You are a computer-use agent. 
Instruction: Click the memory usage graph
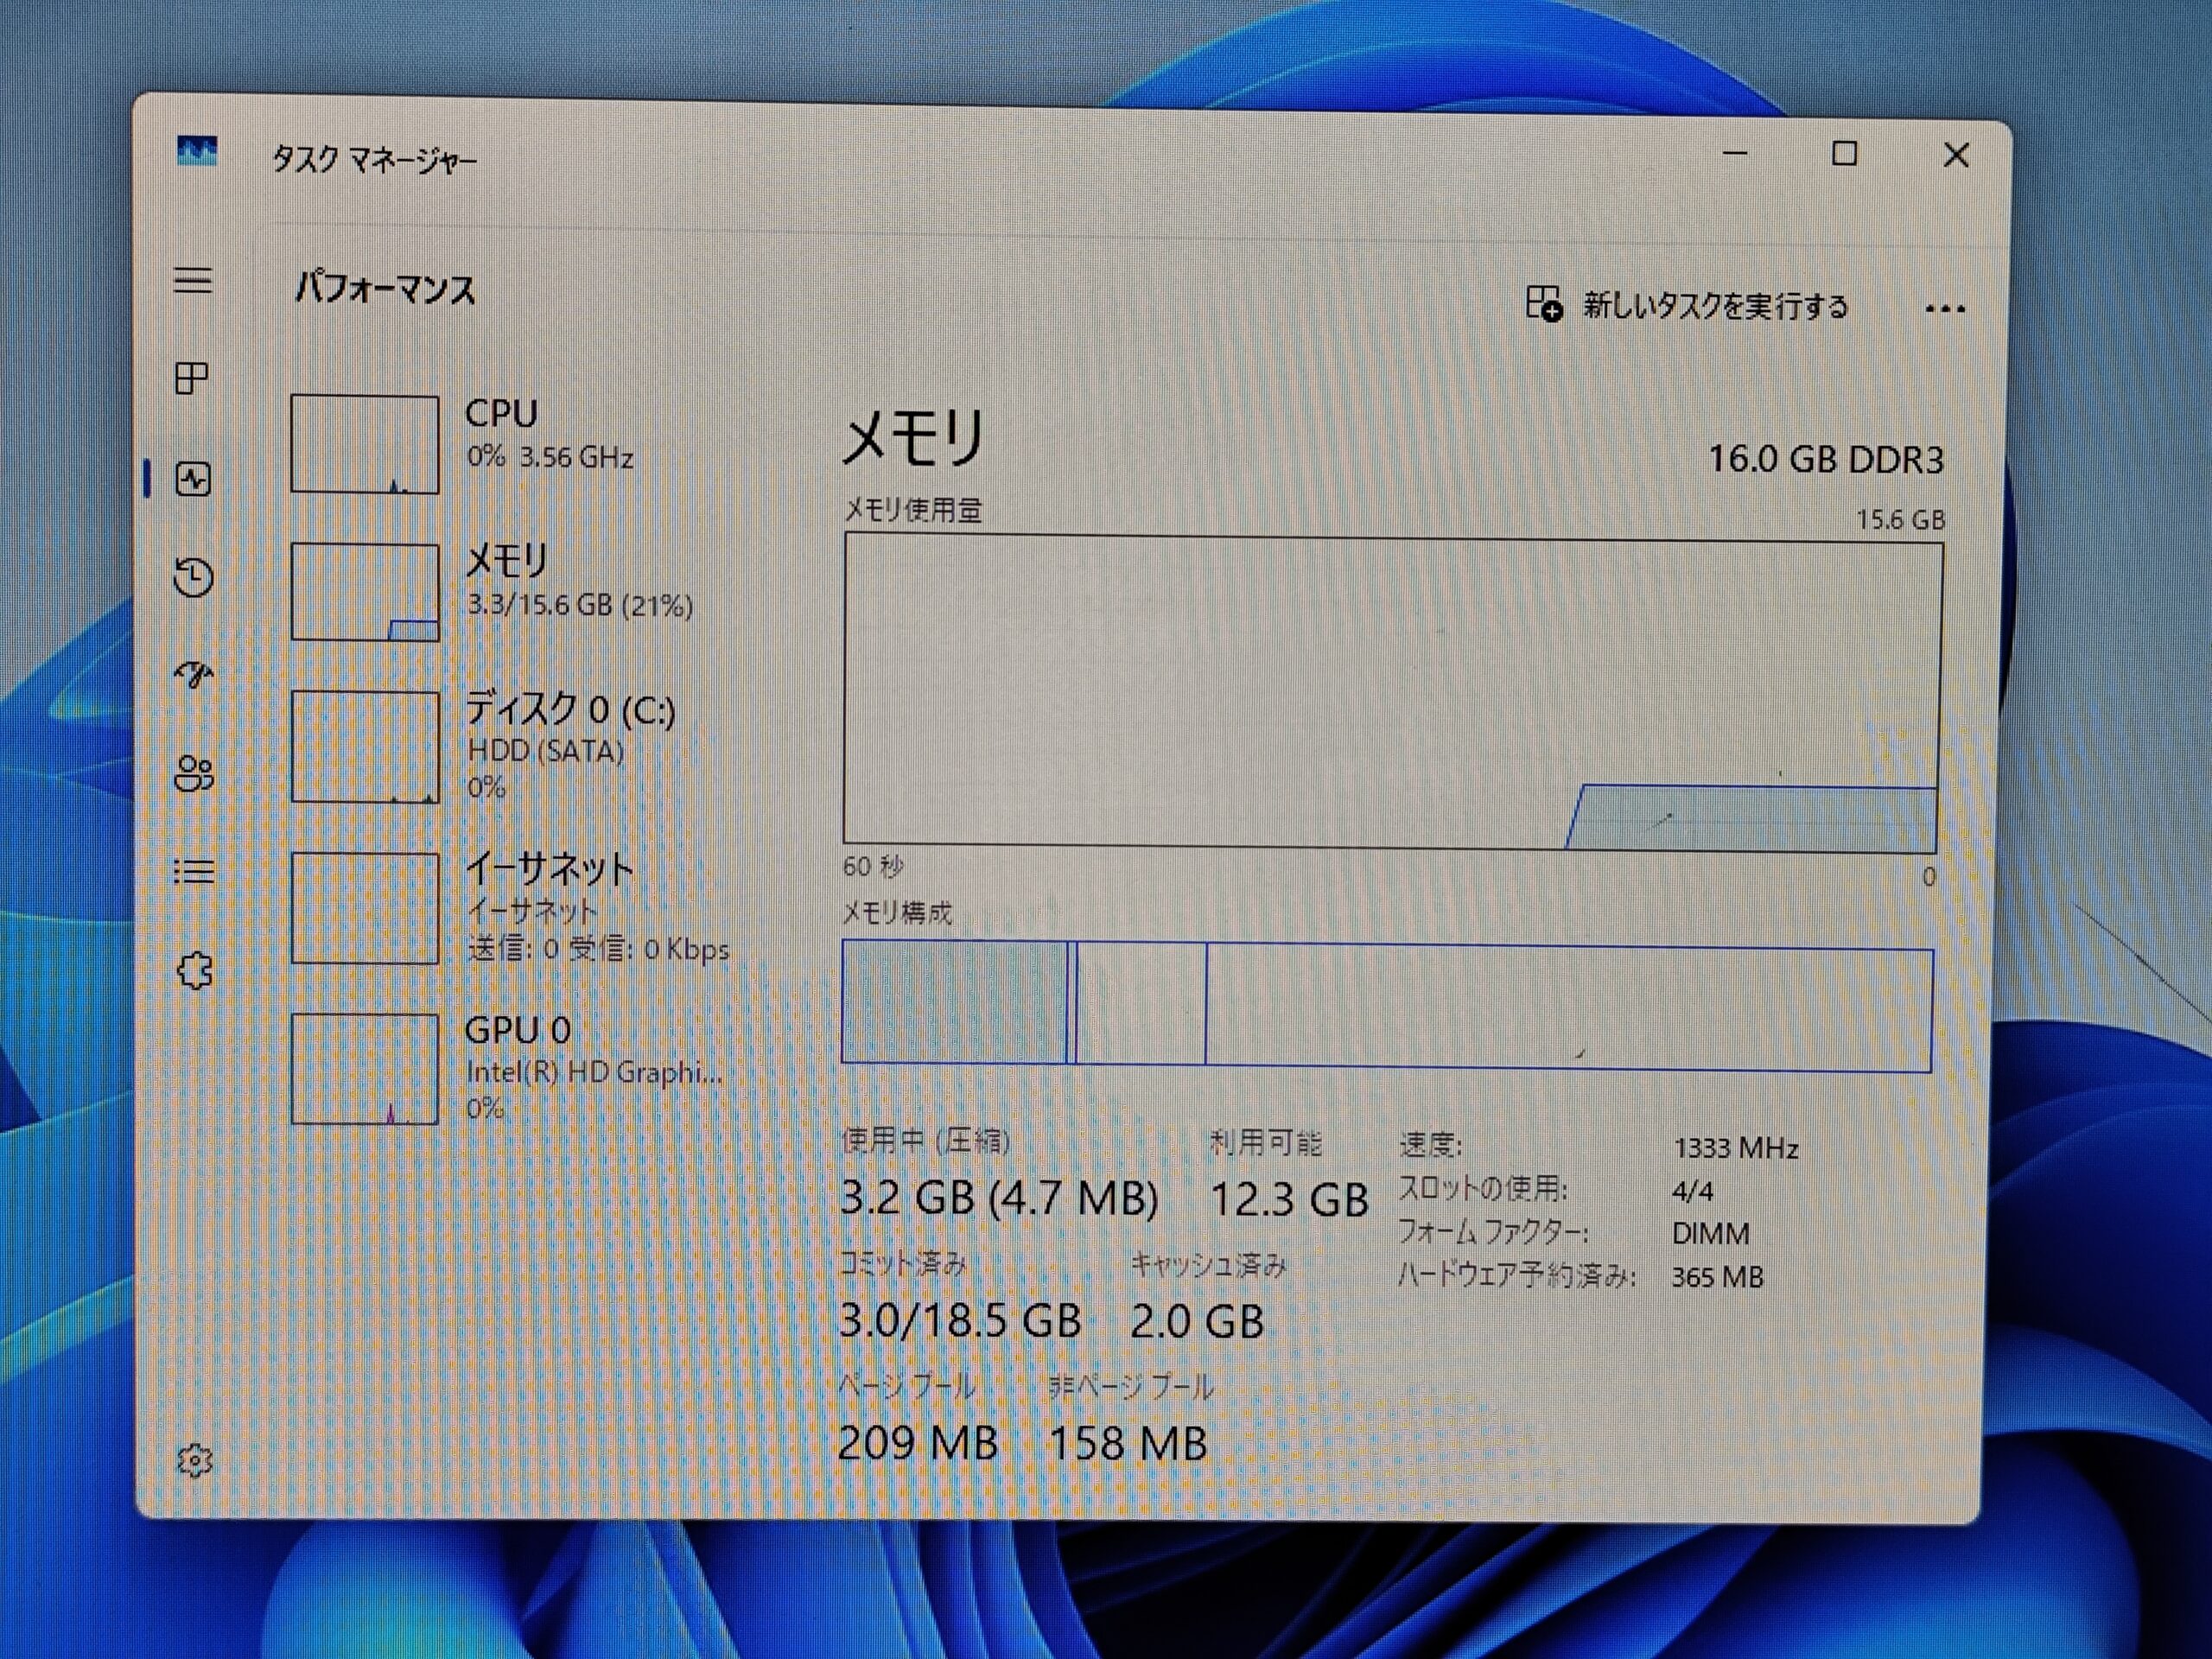pos(1392,692)
